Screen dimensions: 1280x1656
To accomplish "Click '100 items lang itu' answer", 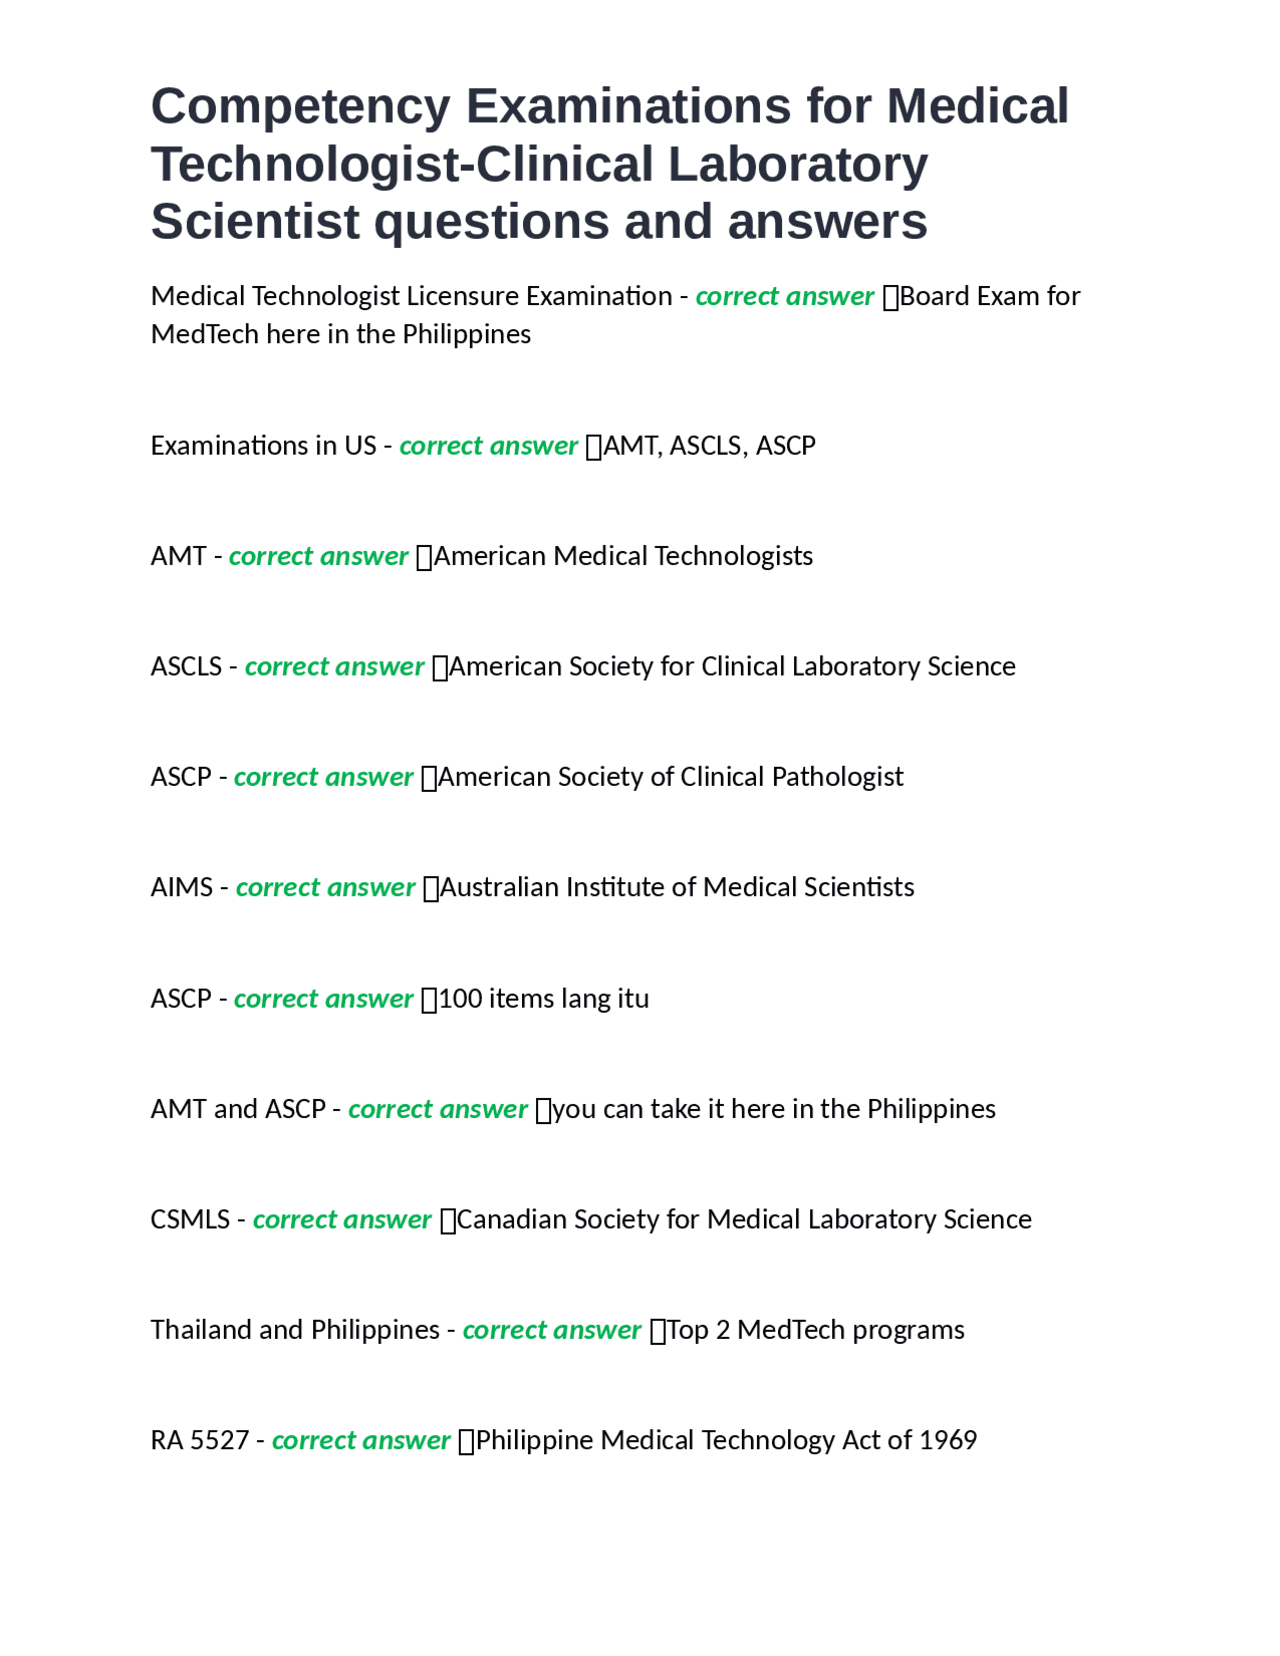I will click(544, 998).
